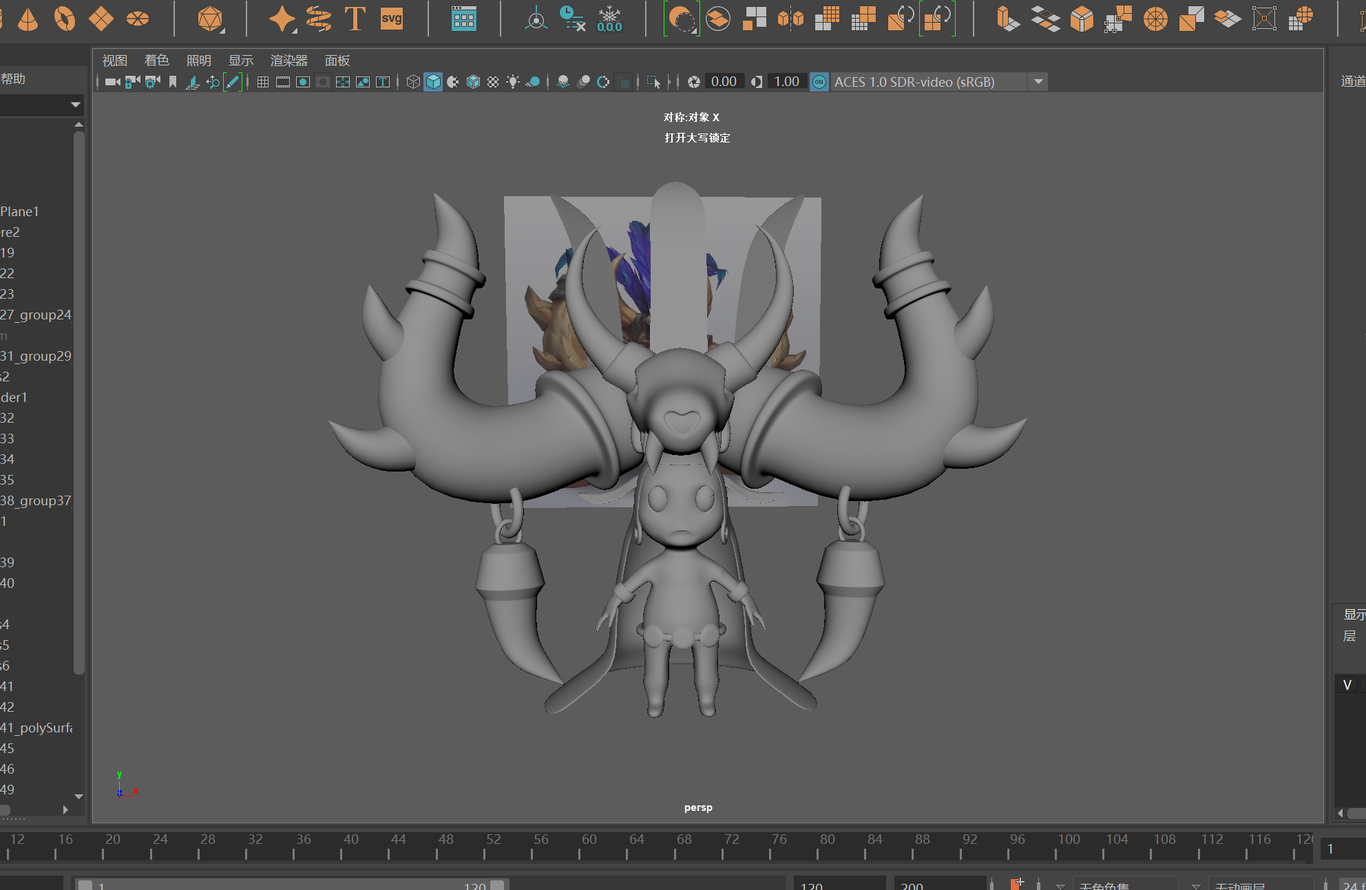
Task: Click the camera attributes gear icon
Action: click(153, 82)
